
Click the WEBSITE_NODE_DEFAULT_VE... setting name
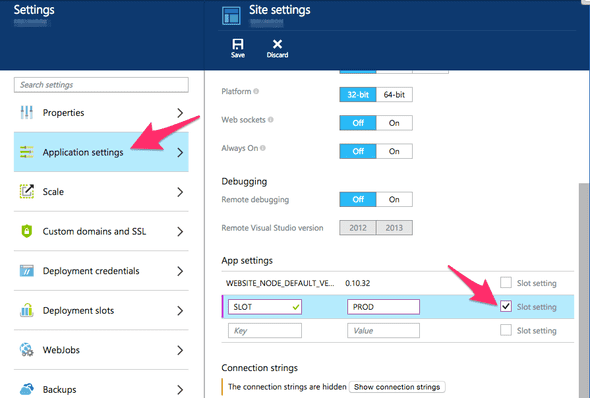pos(280,283)
